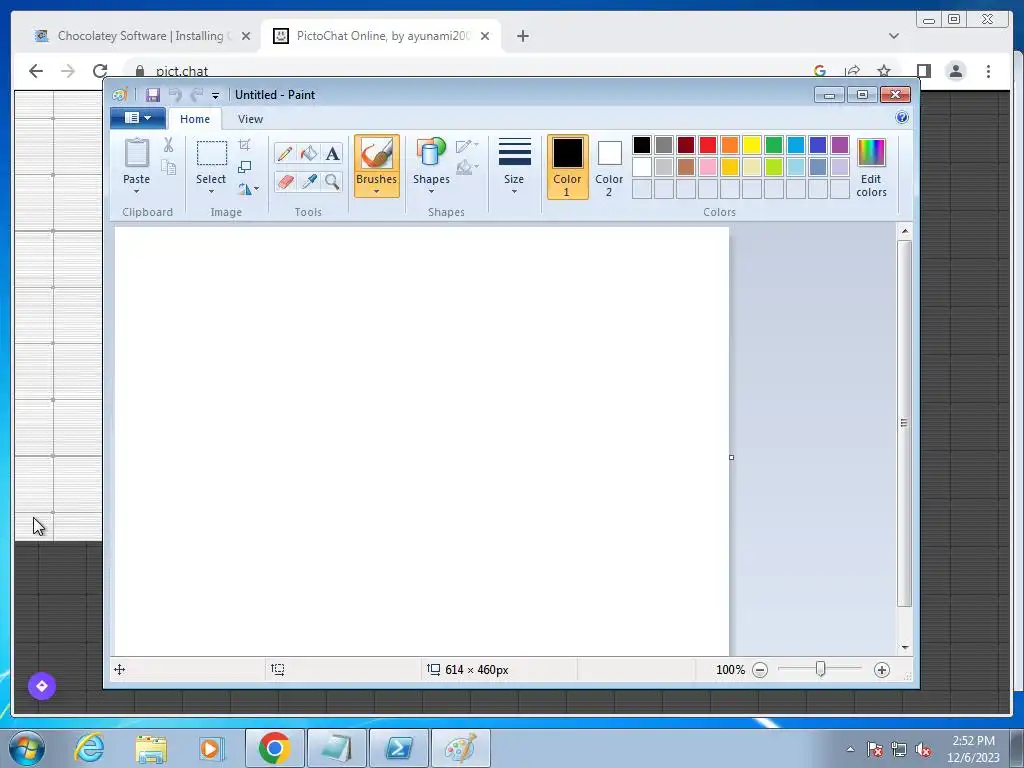Click the Paste clipboard icon
This screenshot has height=768, width=1024.
click(136, 154)
